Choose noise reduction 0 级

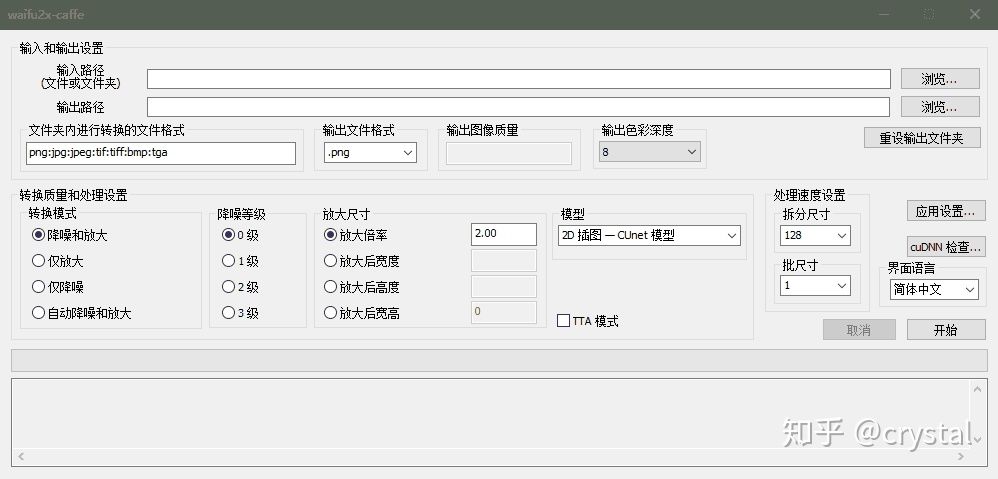[x=240, y=235]
